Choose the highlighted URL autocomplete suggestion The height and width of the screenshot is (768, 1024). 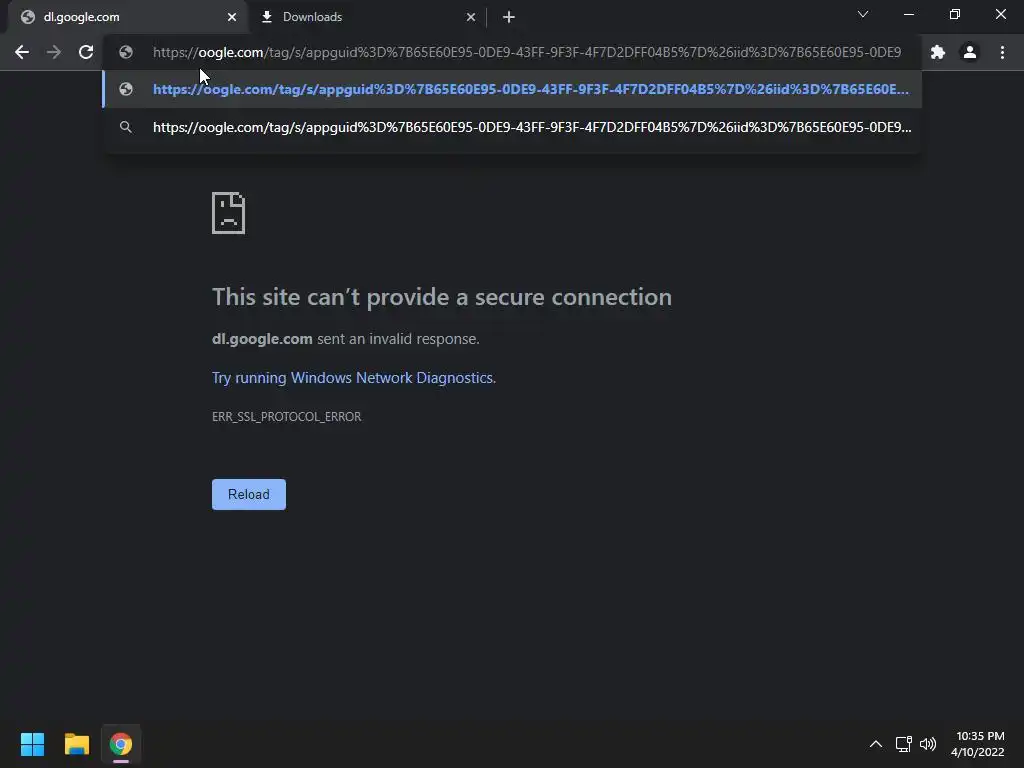click(530, 89)
